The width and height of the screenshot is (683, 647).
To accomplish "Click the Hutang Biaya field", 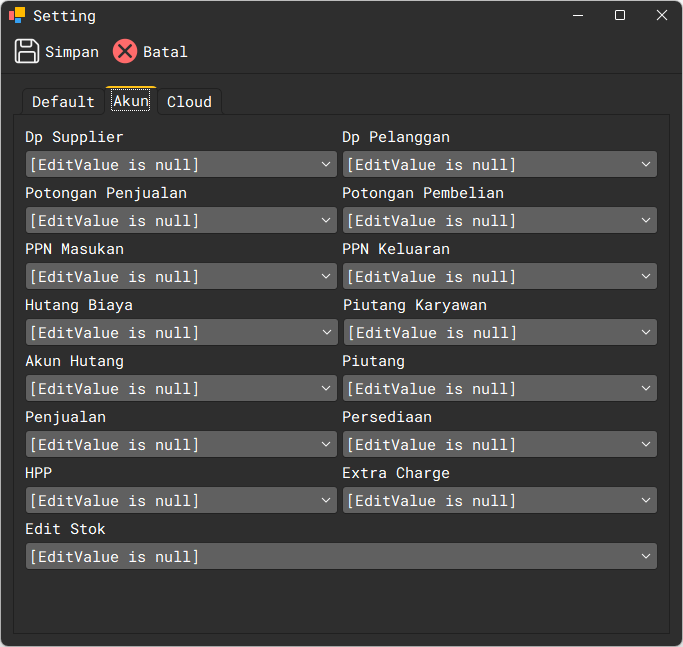I will [x=170, y=333].
